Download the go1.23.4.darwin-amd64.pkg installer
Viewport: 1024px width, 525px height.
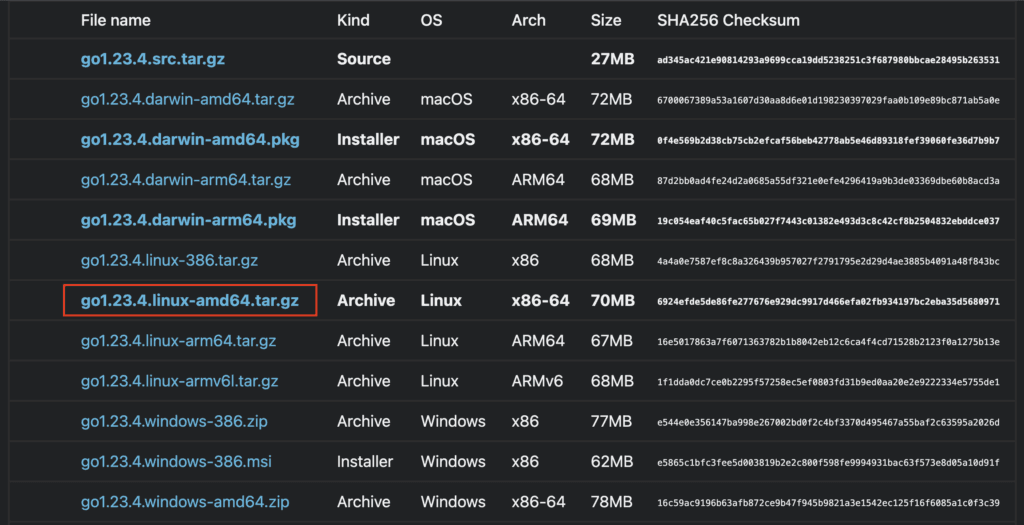coord(189,140)
